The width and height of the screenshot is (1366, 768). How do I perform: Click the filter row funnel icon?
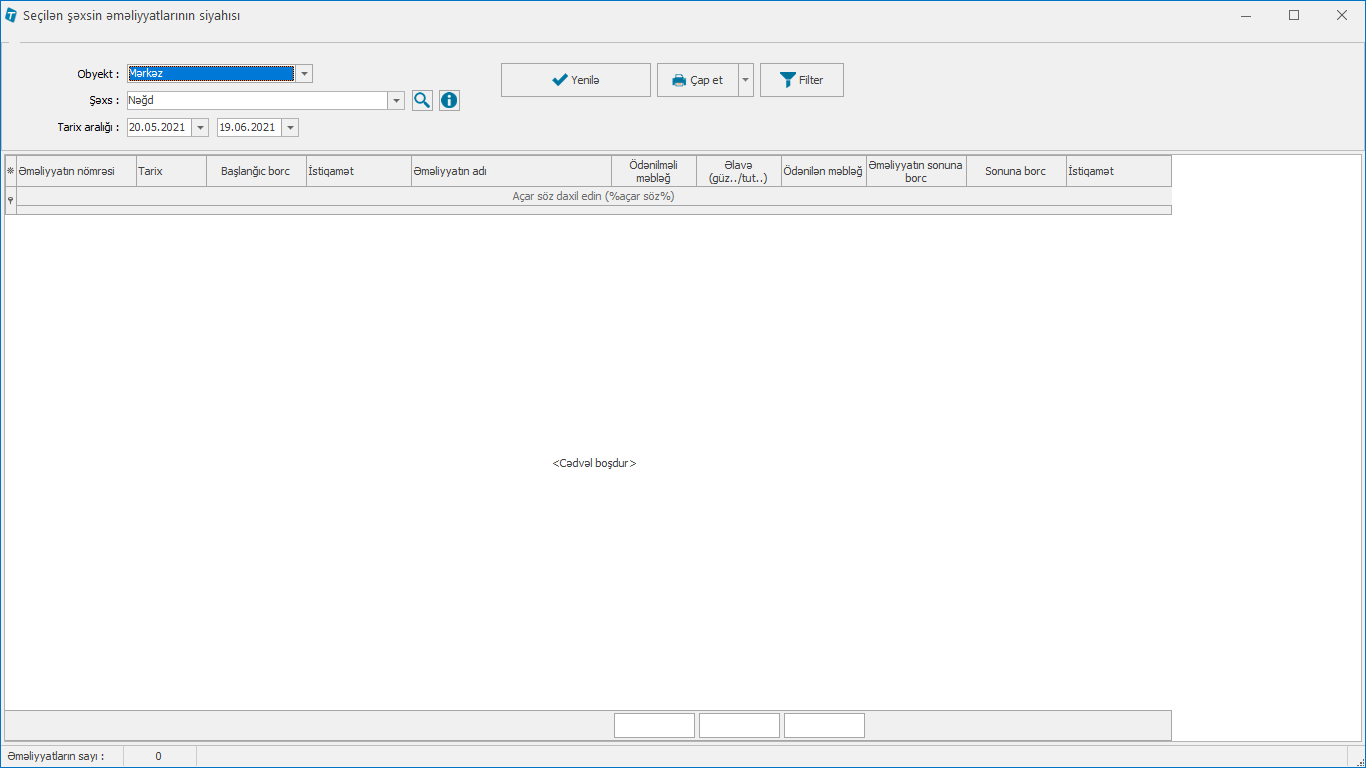coord(10,200)
